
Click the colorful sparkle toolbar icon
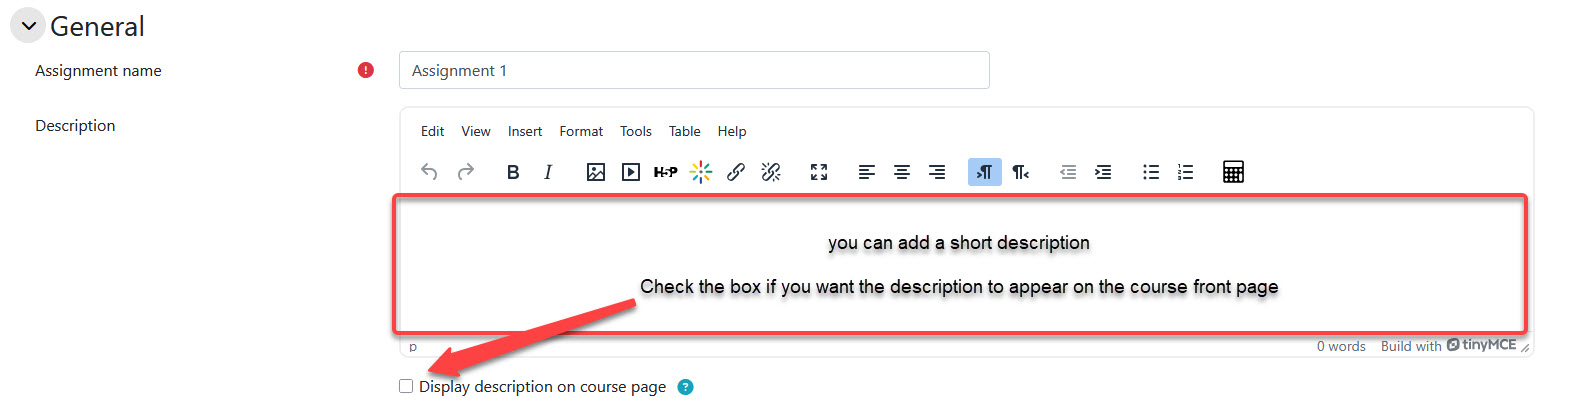tap(701, 172)
